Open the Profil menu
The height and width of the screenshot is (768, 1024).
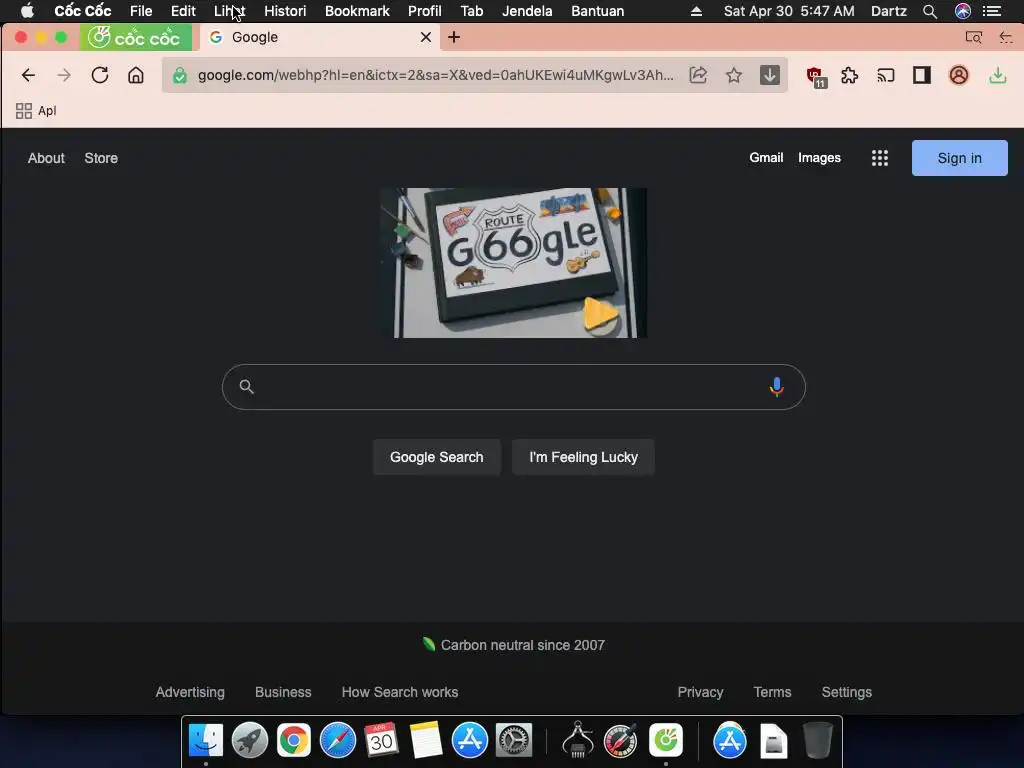[x=424, y=11]
